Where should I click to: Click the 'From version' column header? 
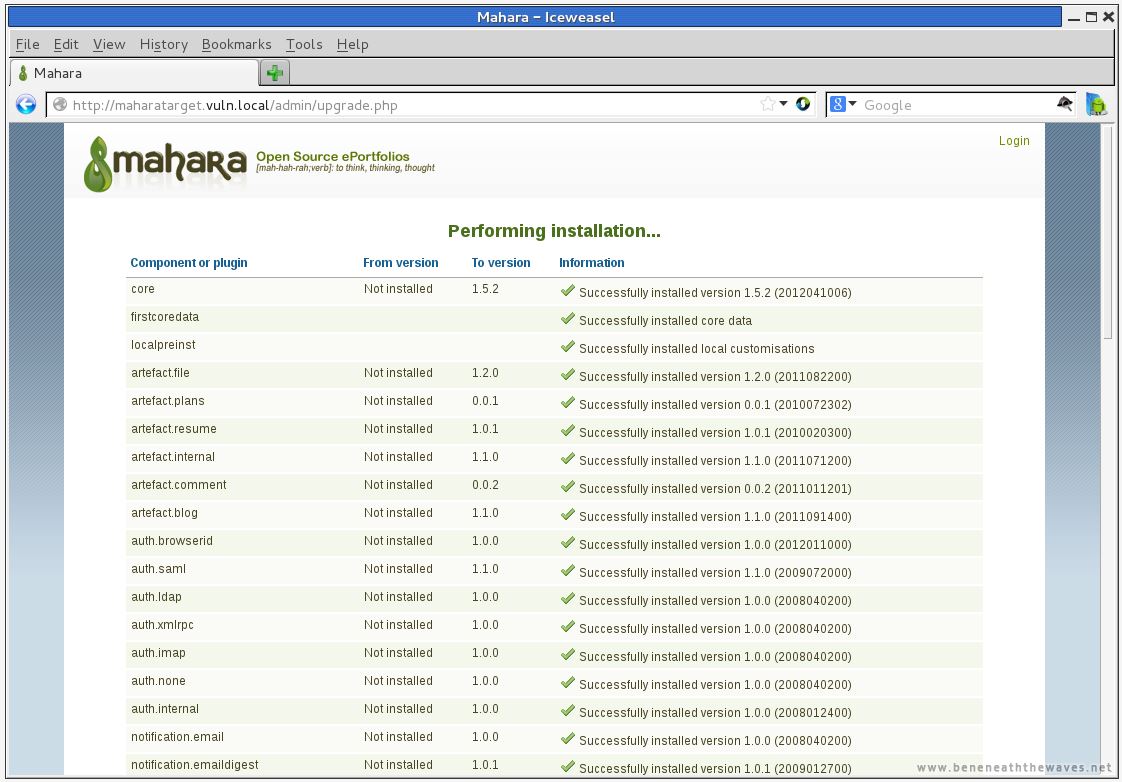click(401, 263)
